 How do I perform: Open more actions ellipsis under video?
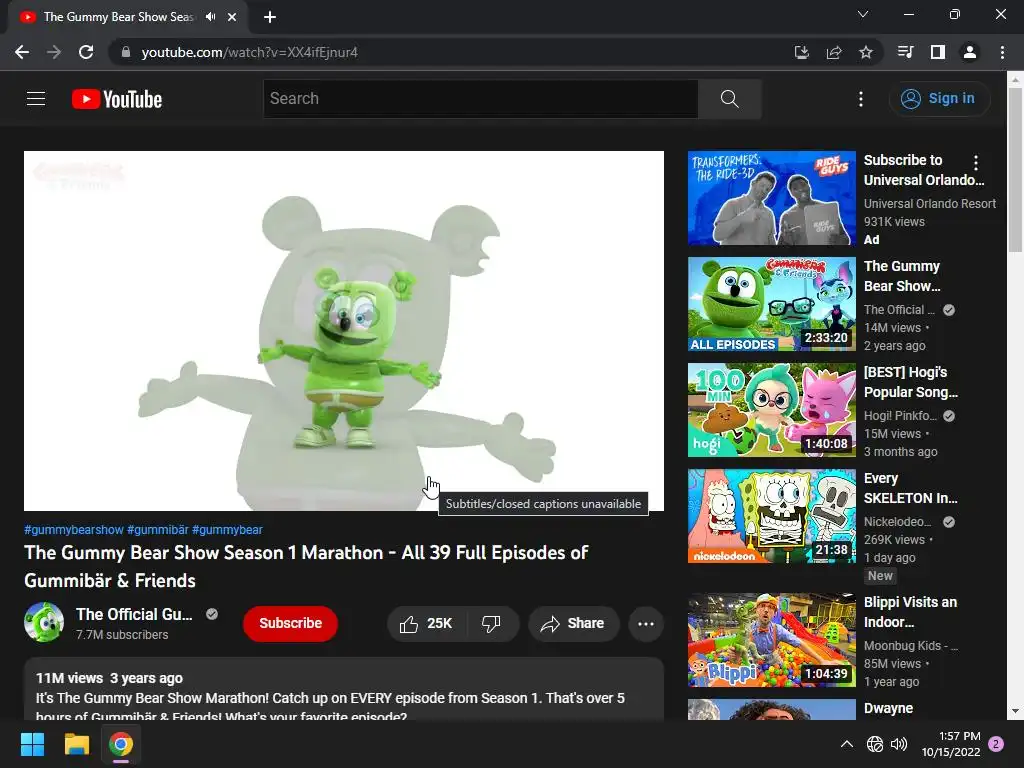point(646,624)
